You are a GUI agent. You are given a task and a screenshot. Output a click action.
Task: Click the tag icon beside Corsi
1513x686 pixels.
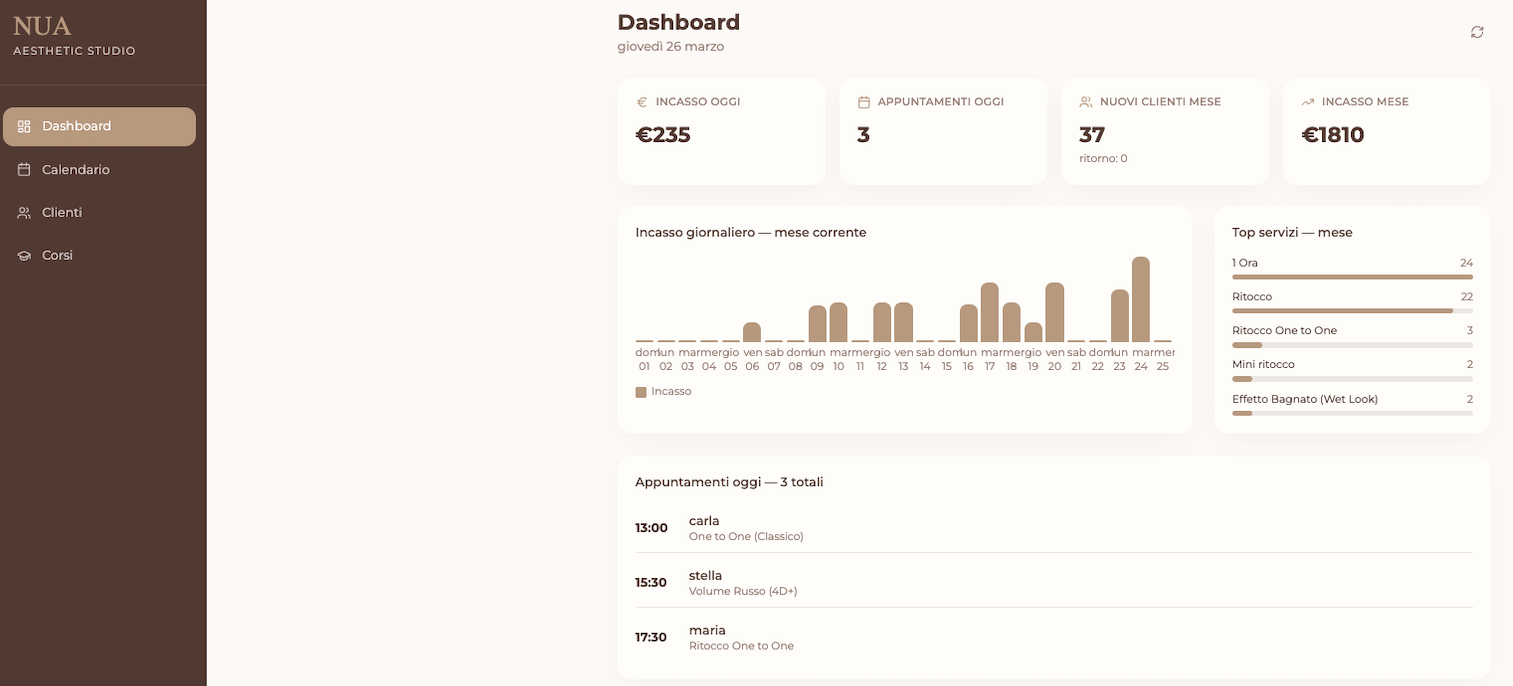pos(23,255)
